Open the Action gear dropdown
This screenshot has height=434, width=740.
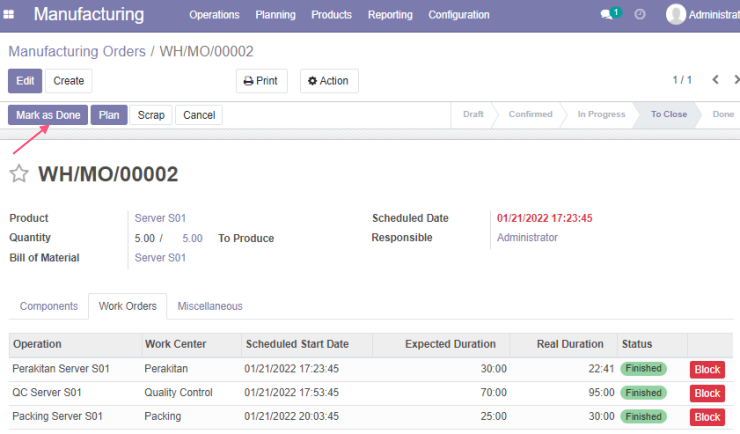[x=329, y=81]
